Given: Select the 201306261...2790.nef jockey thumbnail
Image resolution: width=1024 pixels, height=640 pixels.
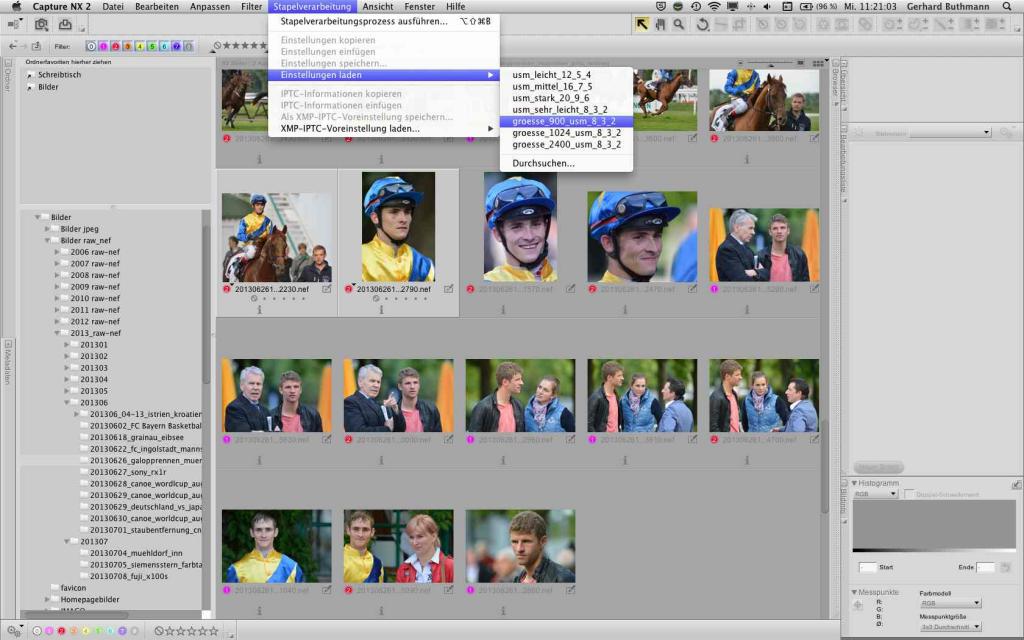Looking at the screenshot, I should click(398, 227).
